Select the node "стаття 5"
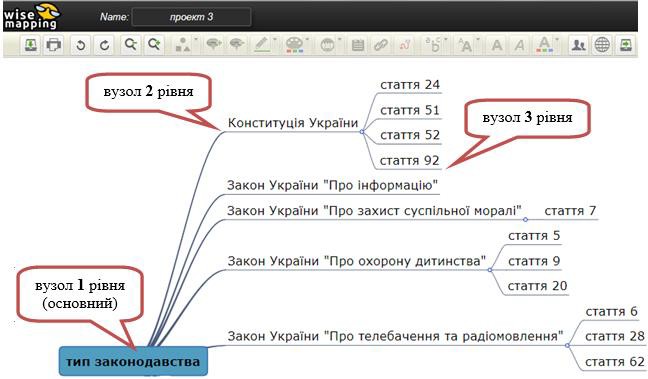This screenshot has width=648, height=379. pyautogui.click(x=534, y=236)
